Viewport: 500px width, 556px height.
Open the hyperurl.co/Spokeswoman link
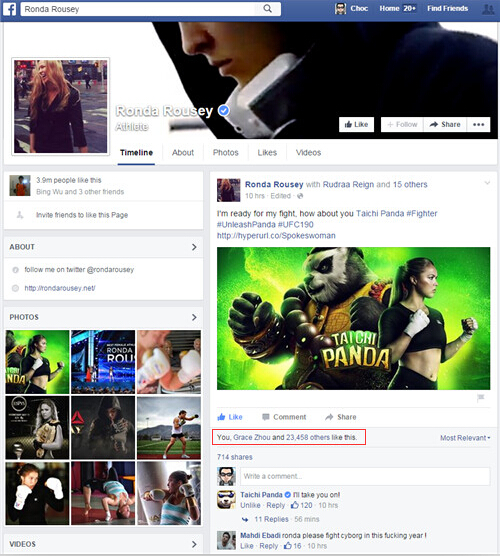[276, 236]
